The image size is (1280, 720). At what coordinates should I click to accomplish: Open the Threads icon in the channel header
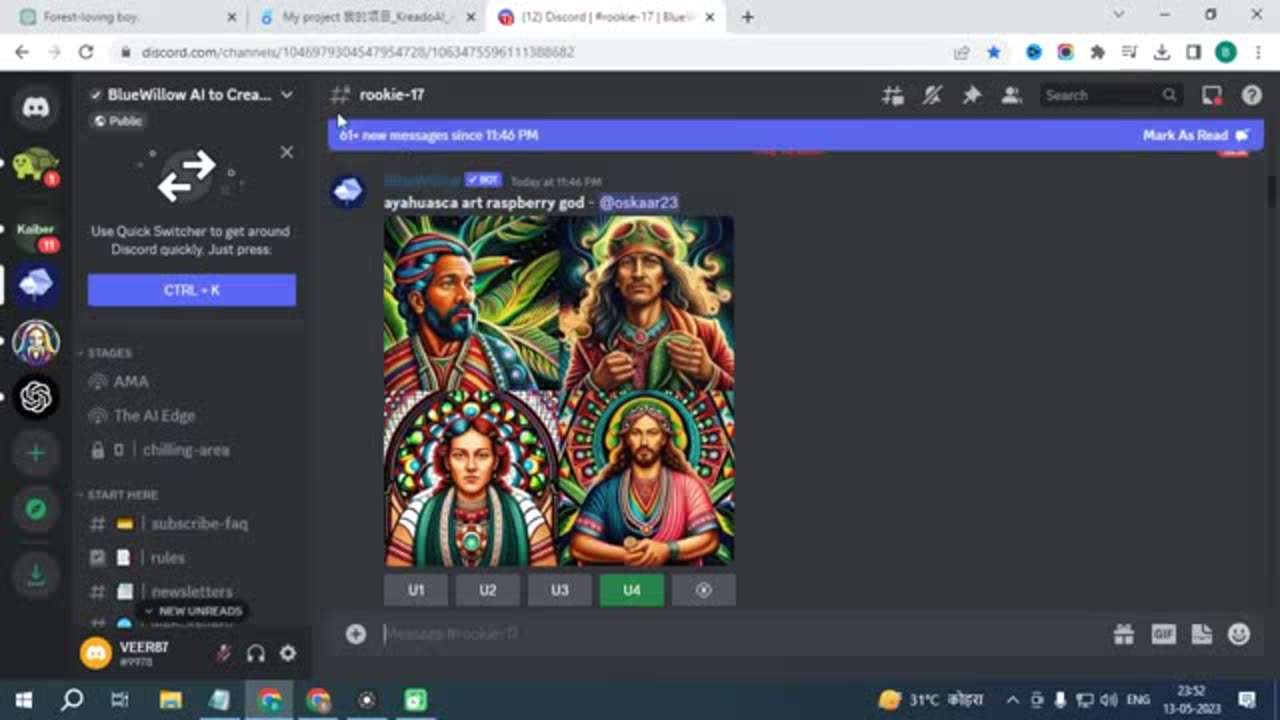click(892, 95)
